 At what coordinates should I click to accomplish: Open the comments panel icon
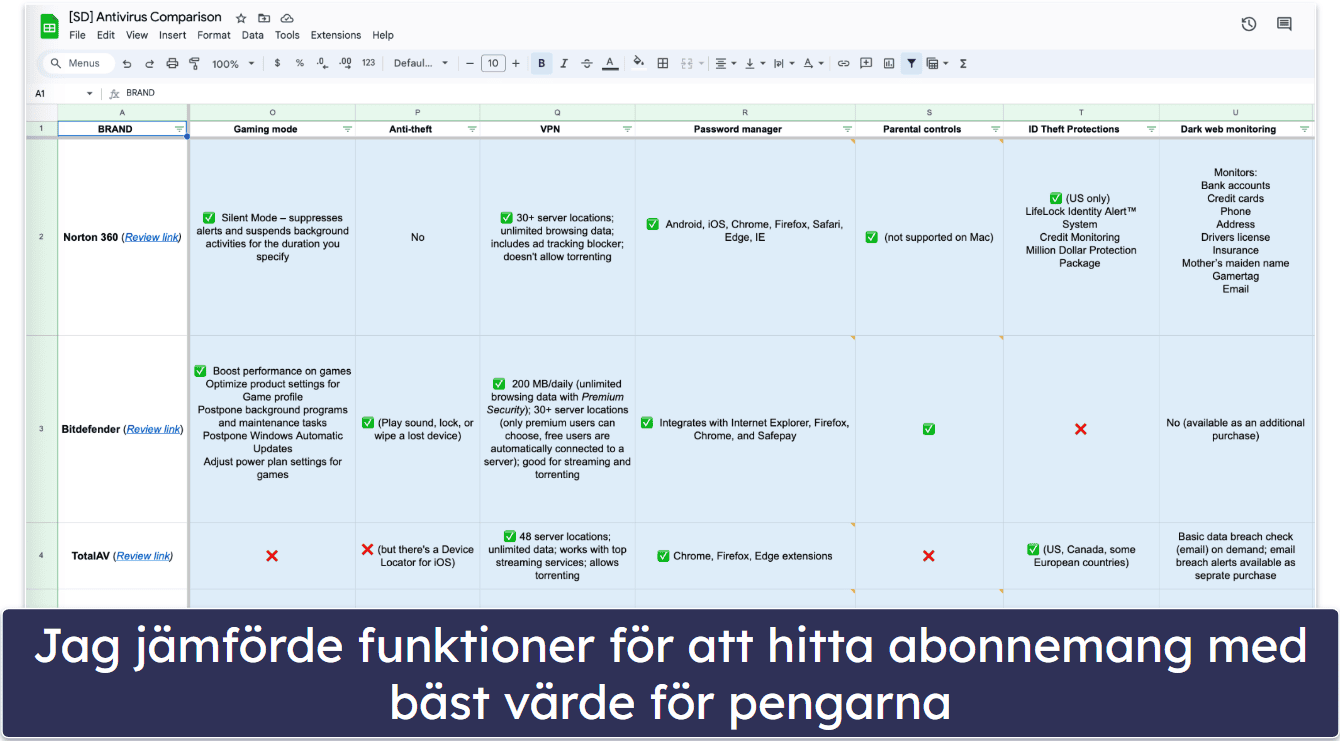coord(1284,24)
